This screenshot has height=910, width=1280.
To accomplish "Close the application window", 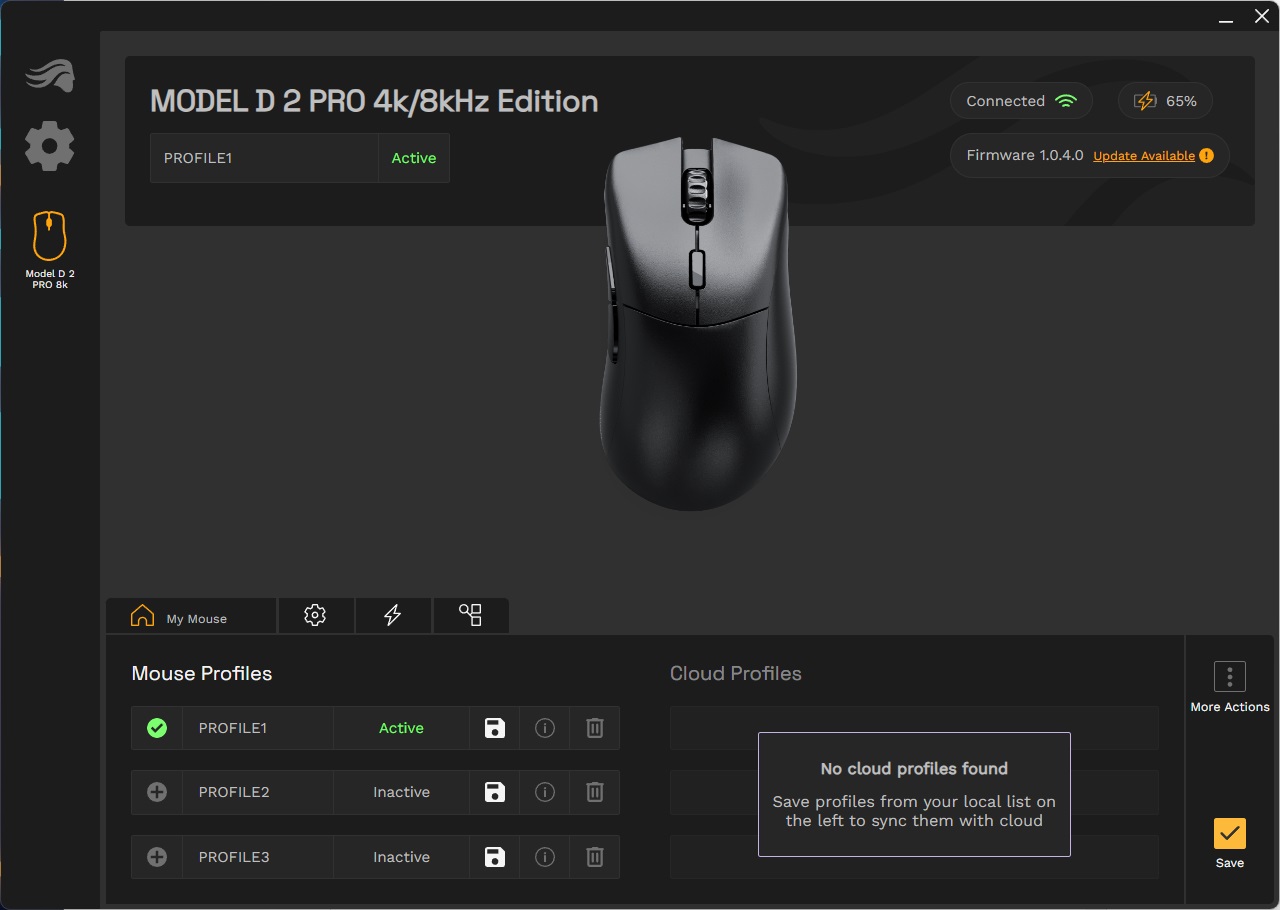I will (1262, 17).
